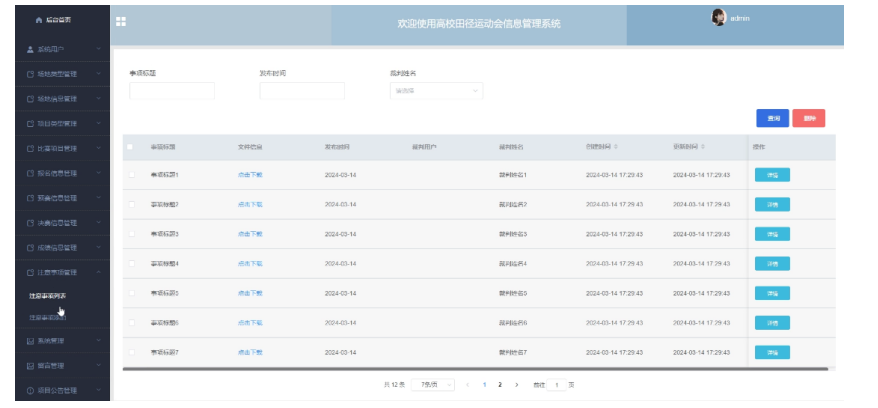Open 注意事项列表 submenu item

[48, 296]
